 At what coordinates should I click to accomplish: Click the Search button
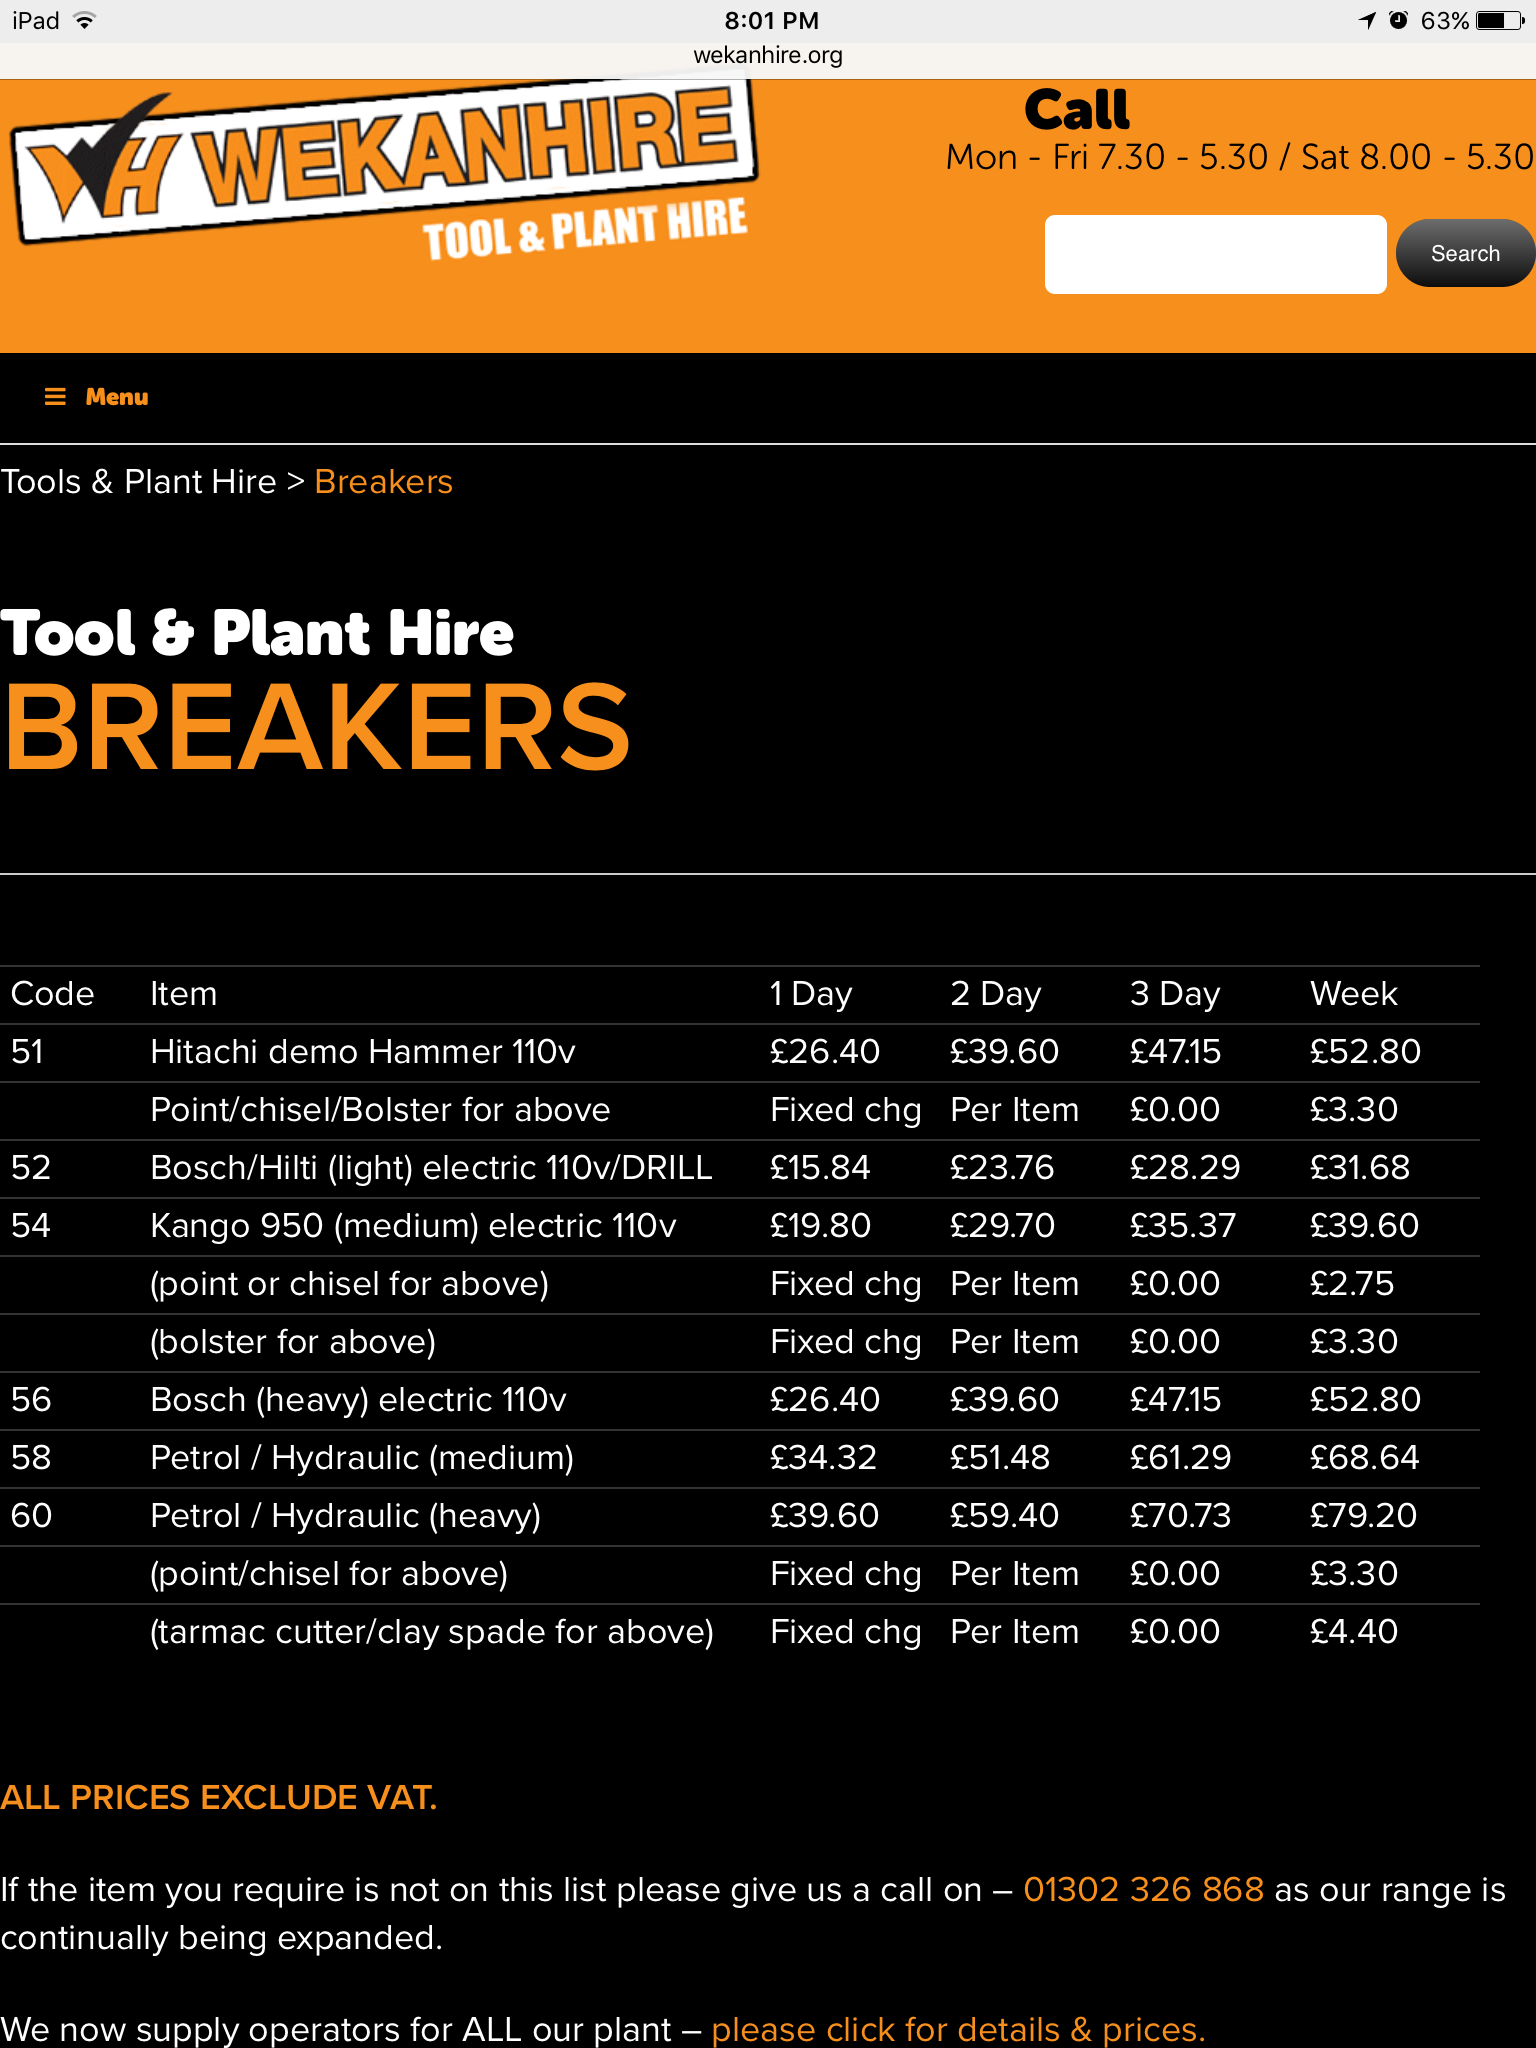click(x=1465, y=253)
